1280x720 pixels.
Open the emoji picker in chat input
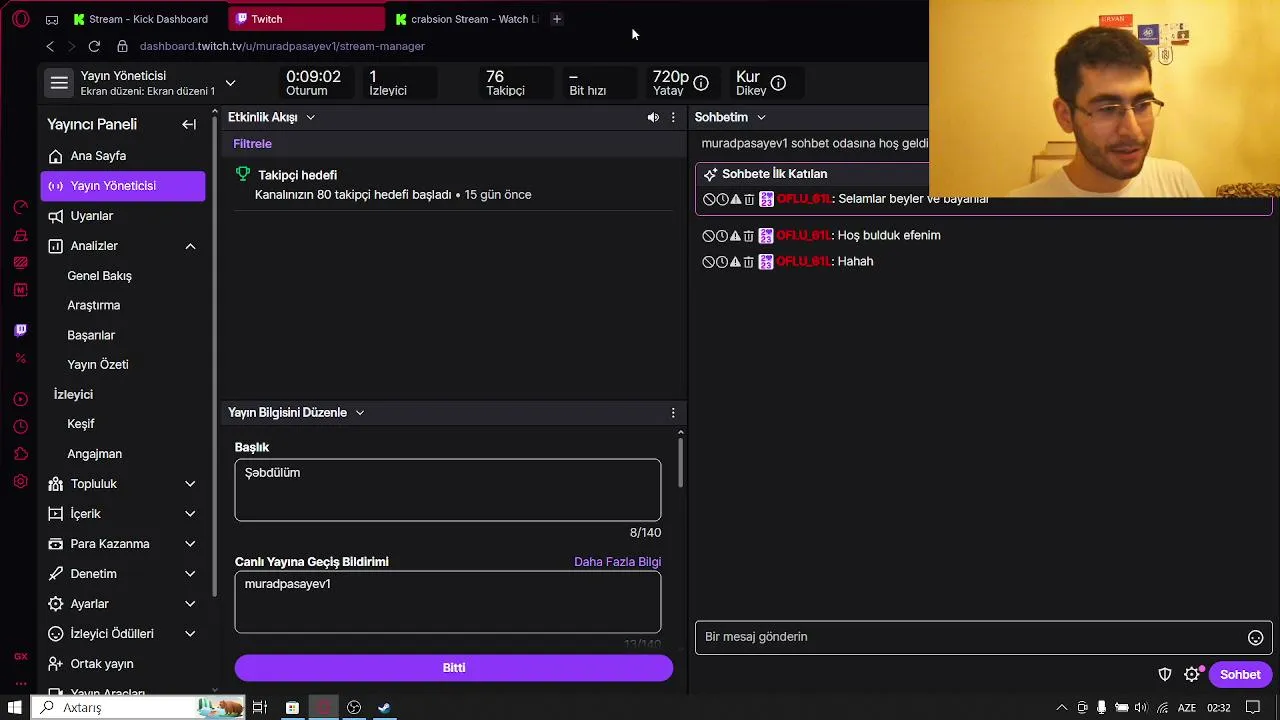pos(1255,637)
